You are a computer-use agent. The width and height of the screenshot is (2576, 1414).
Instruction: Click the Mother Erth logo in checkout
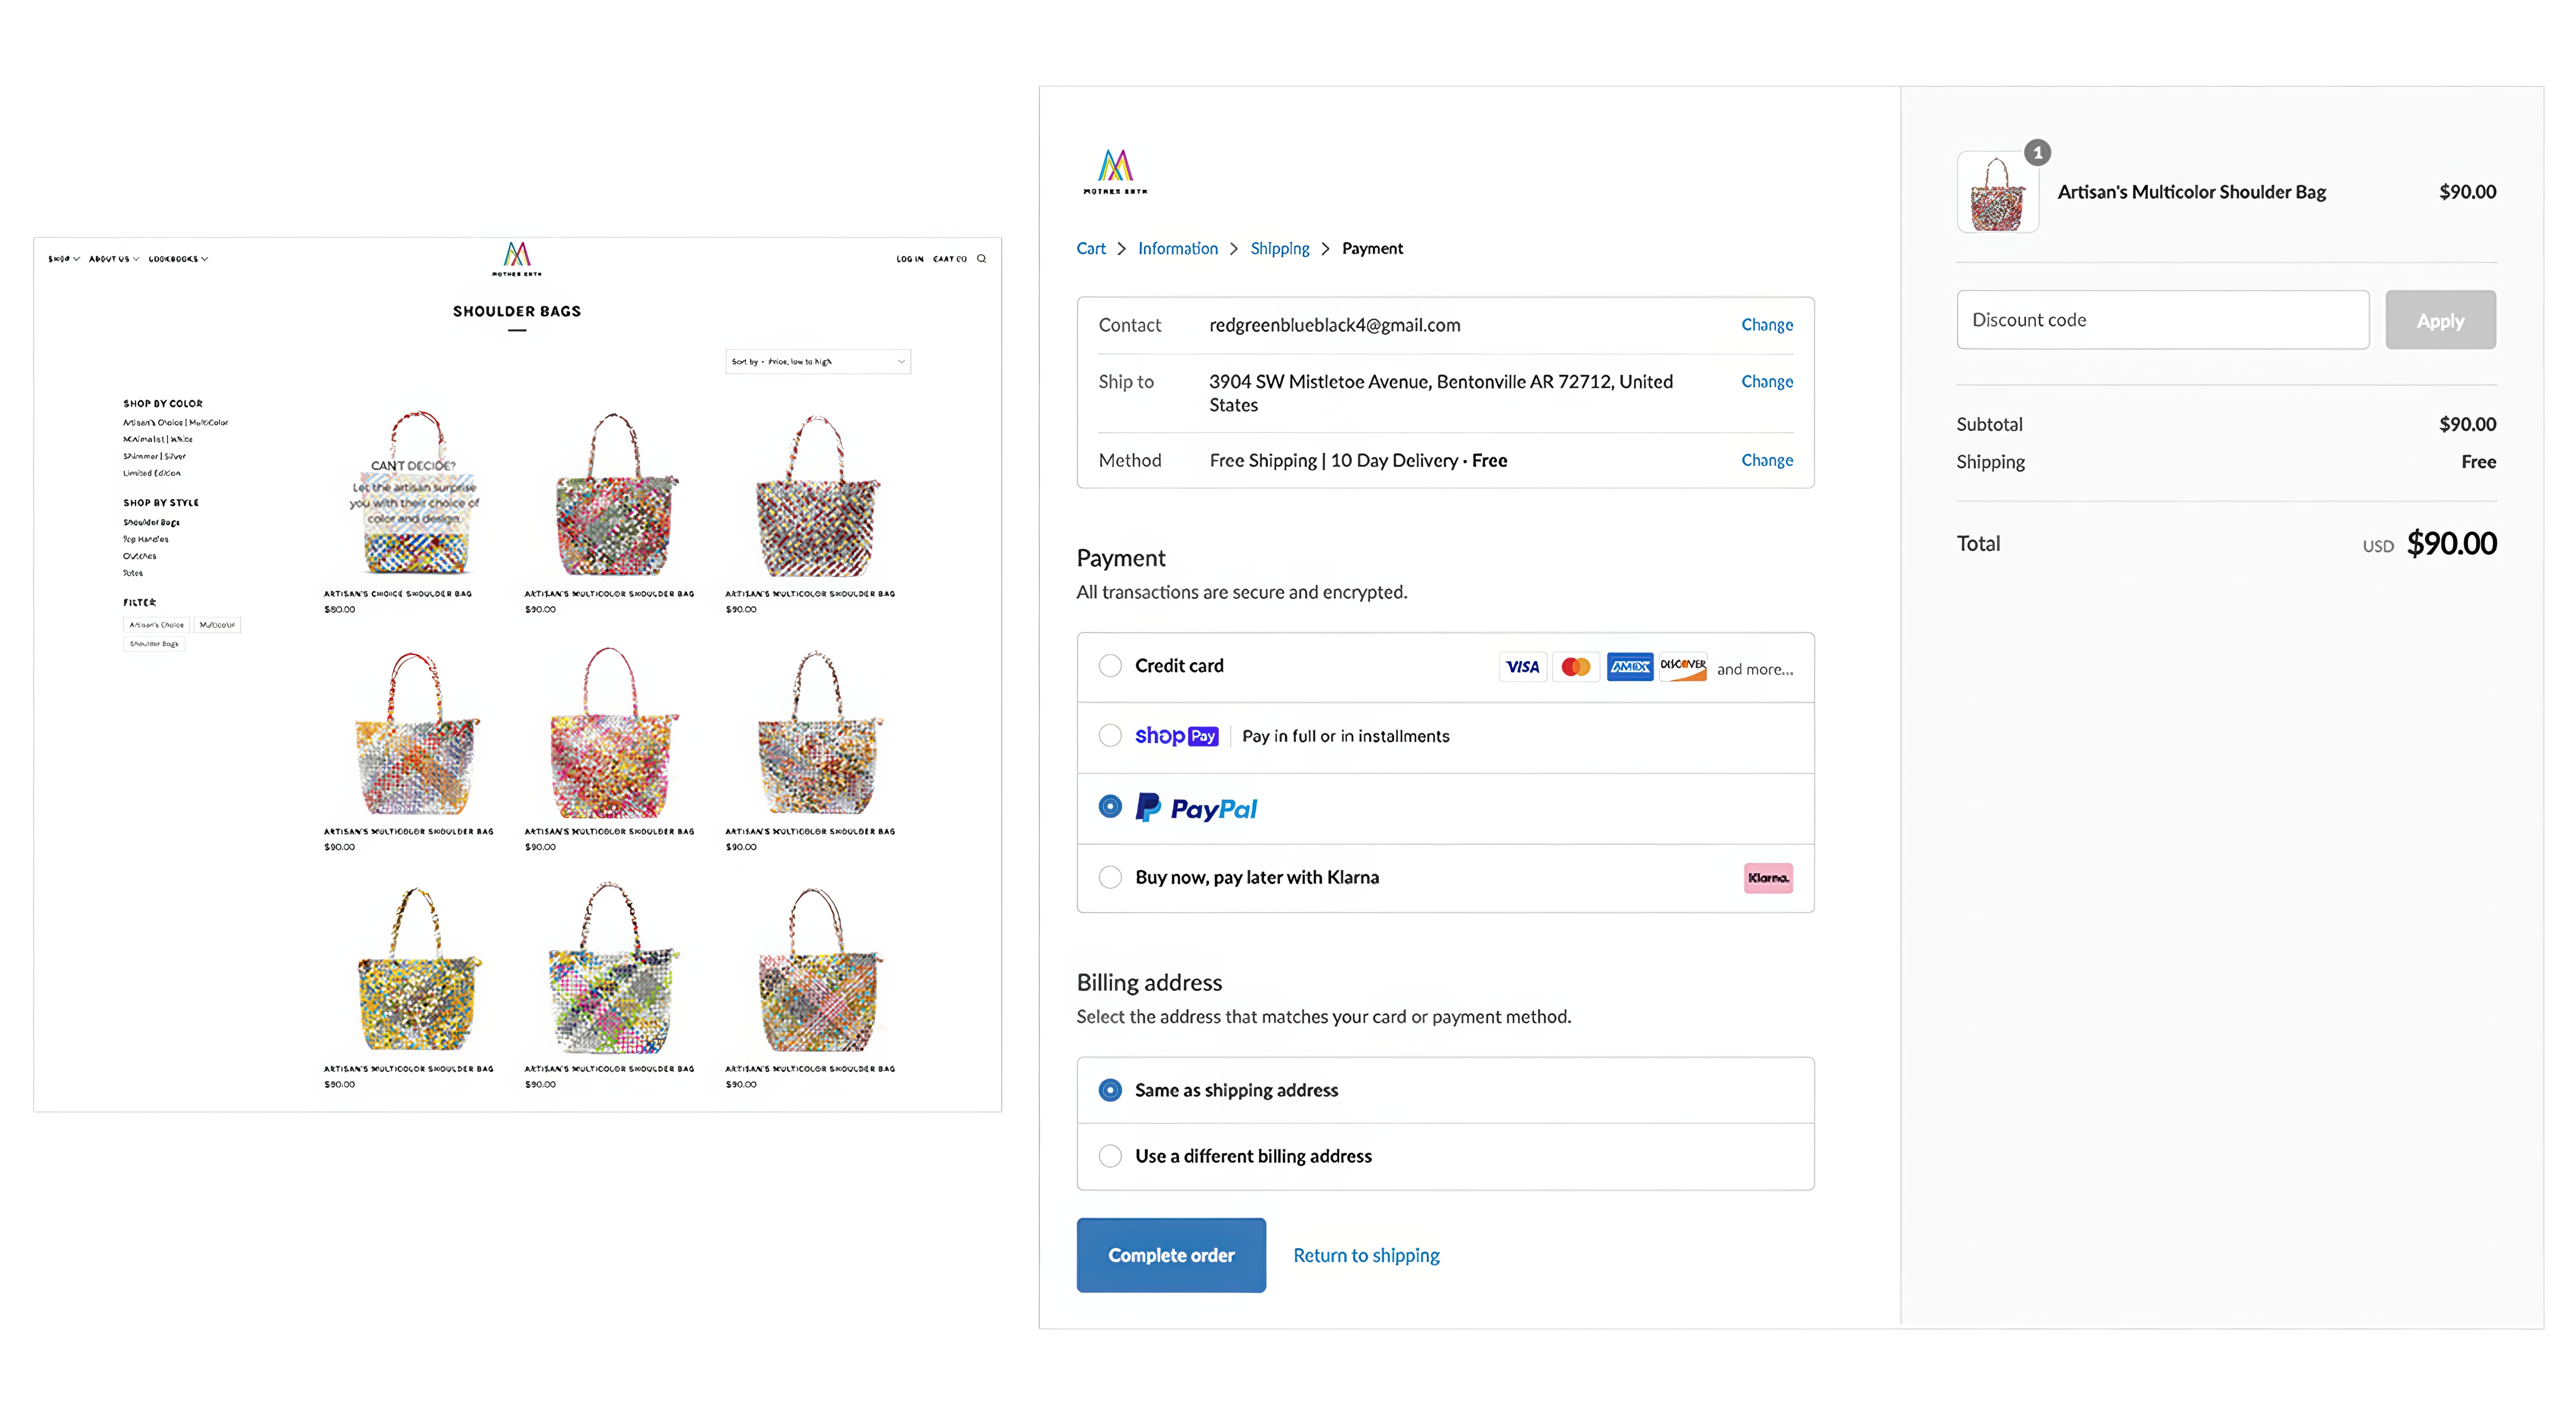tap(1115, 171)
